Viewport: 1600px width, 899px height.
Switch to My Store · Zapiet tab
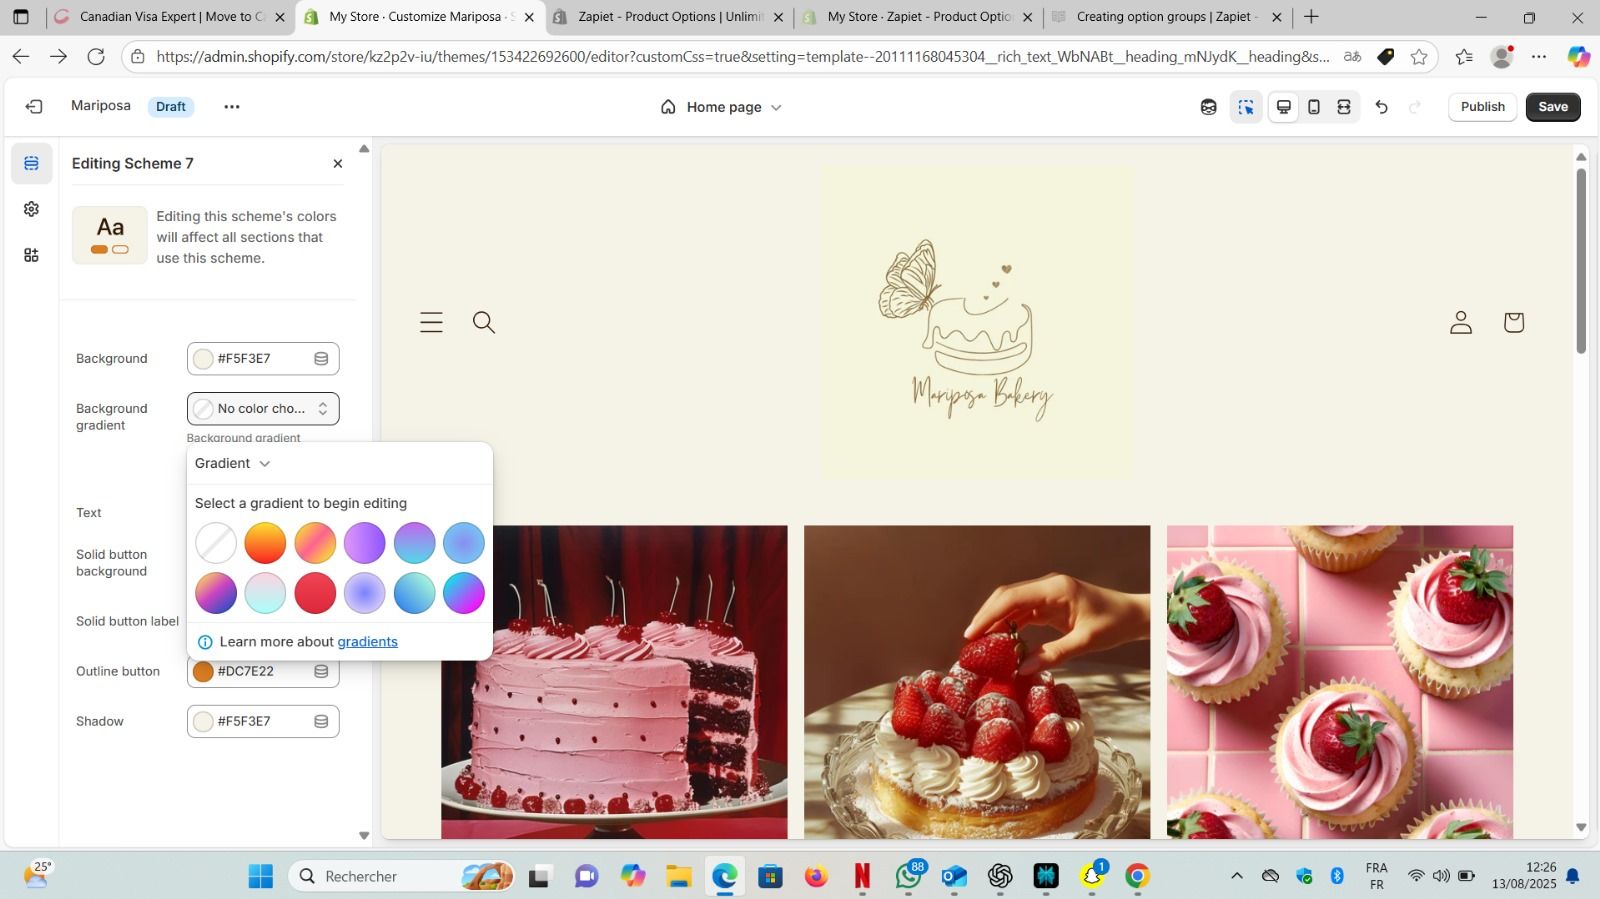(x=918, y=17)
